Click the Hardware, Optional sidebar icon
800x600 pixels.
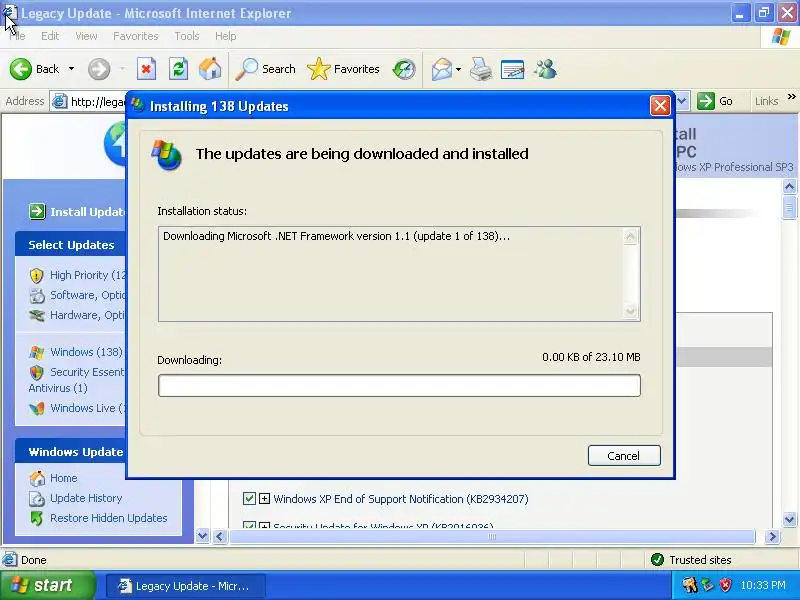click(x=37, y=315)
